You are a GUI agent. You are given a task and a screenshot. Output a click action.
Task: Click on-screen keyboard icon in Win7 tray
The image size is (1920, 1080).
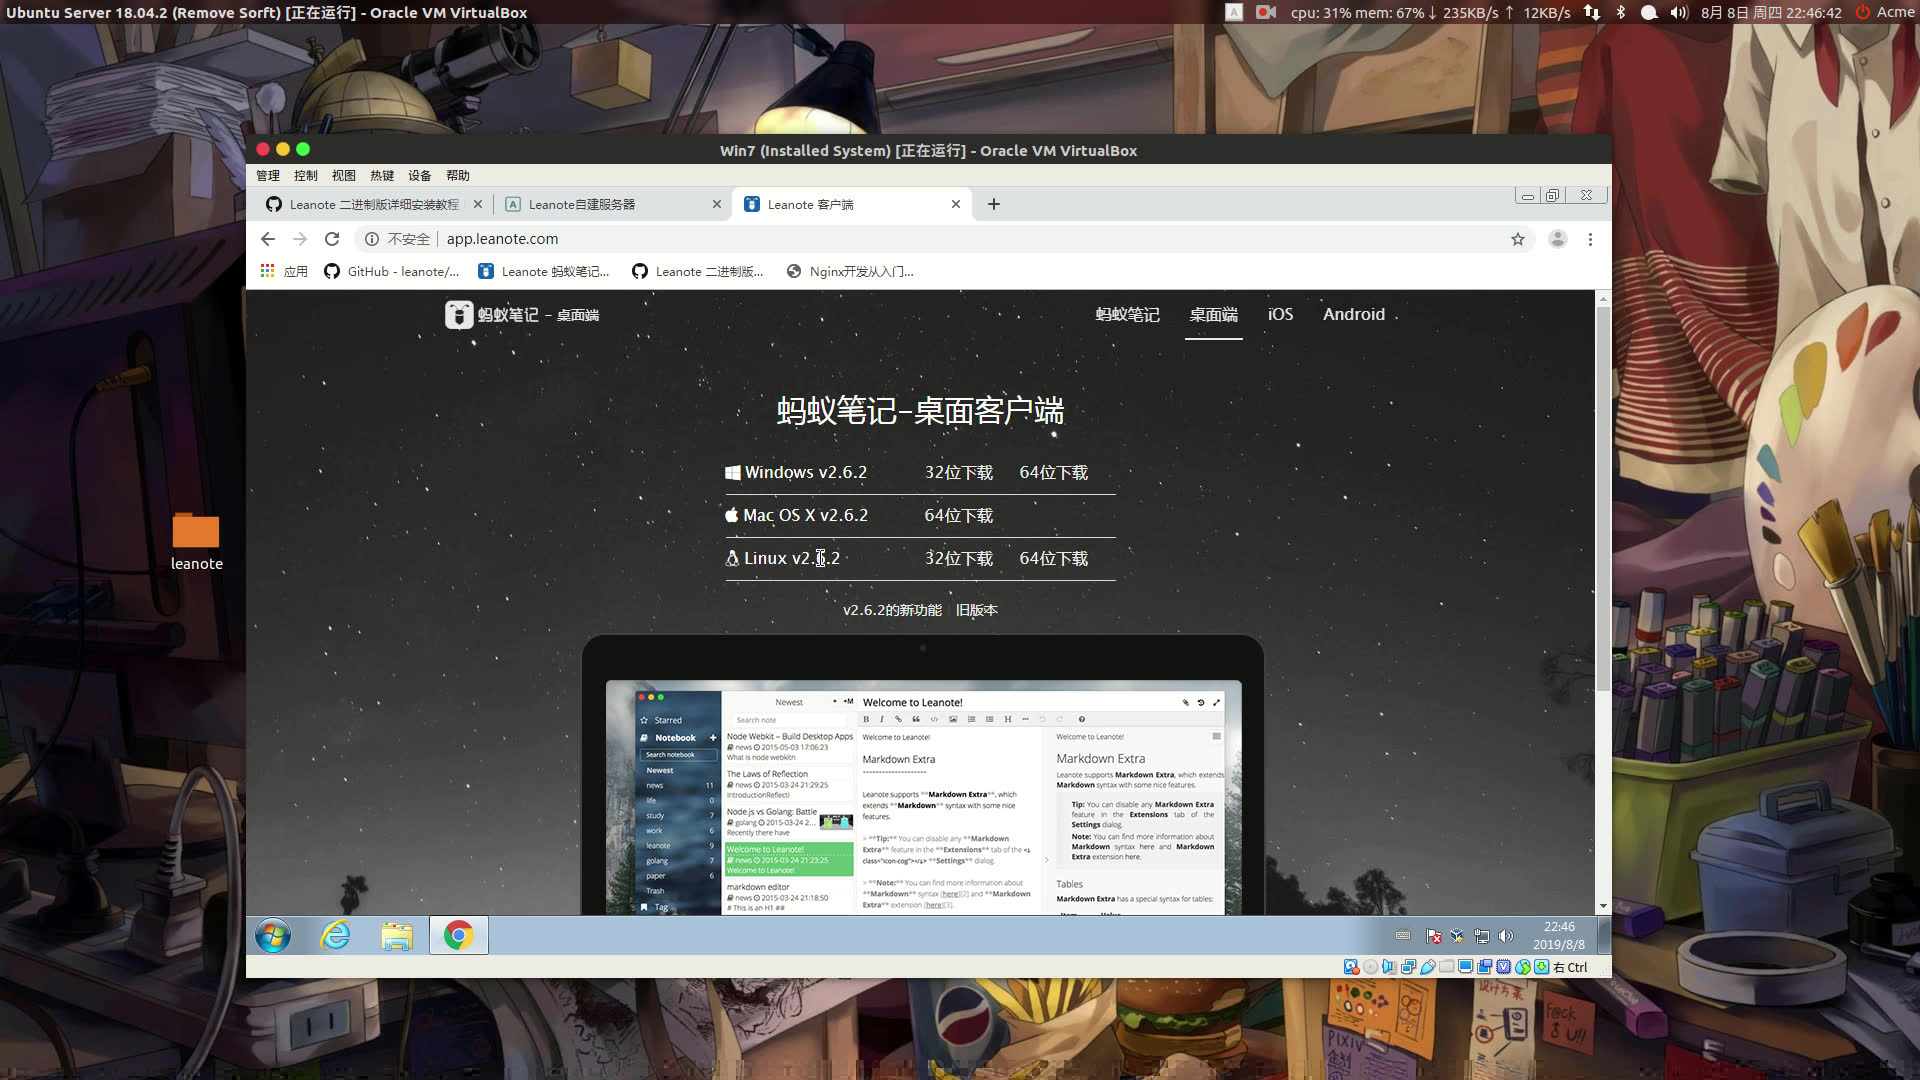tap(1403, 936)
